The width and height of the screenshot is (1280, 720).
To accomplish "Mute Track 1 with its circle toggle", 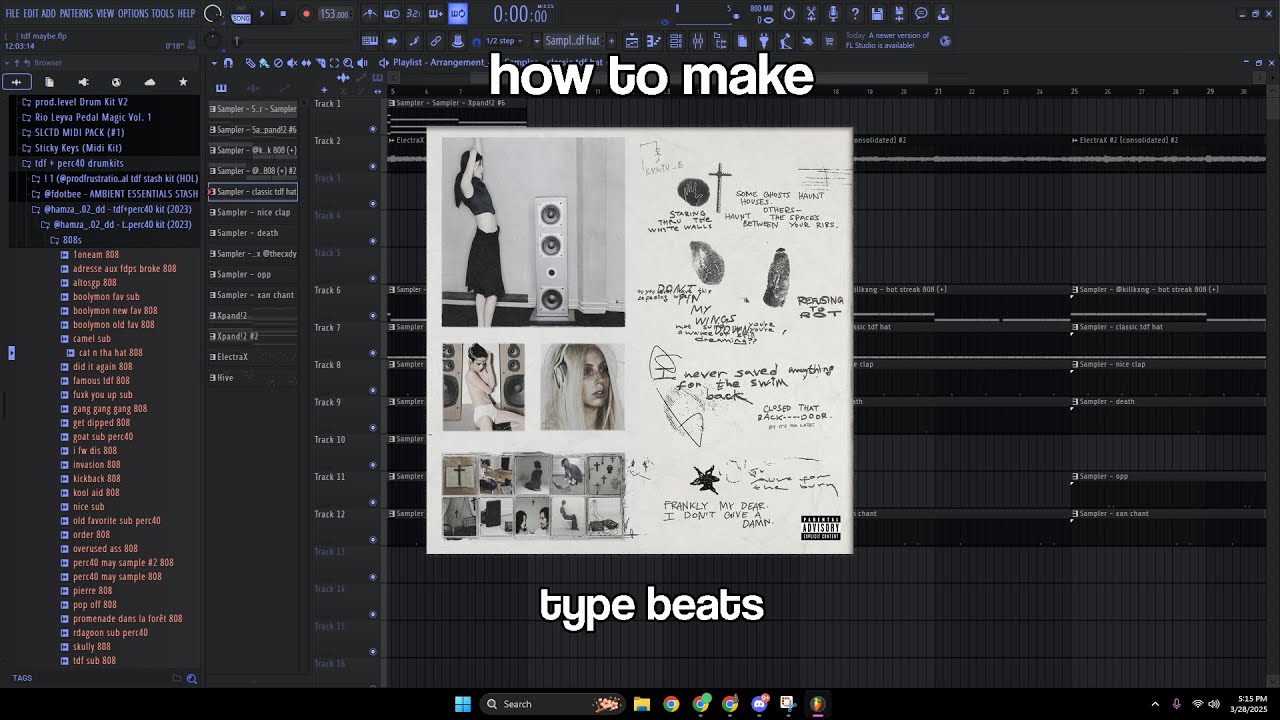I will 373,129.
